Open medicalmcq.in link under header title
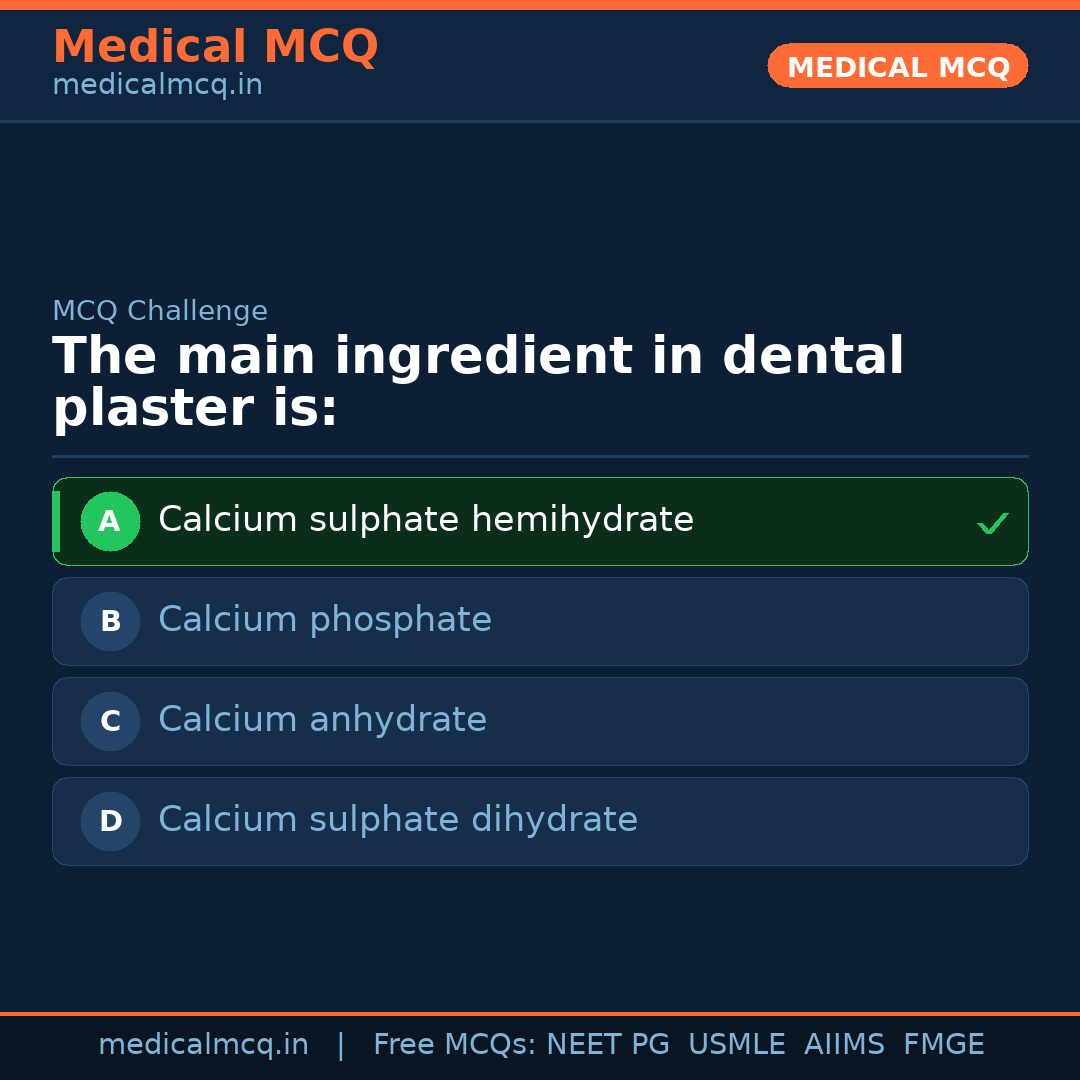Image resolution: width=1080 pixels, height=1080 pixels. click(x=157, y=85)
